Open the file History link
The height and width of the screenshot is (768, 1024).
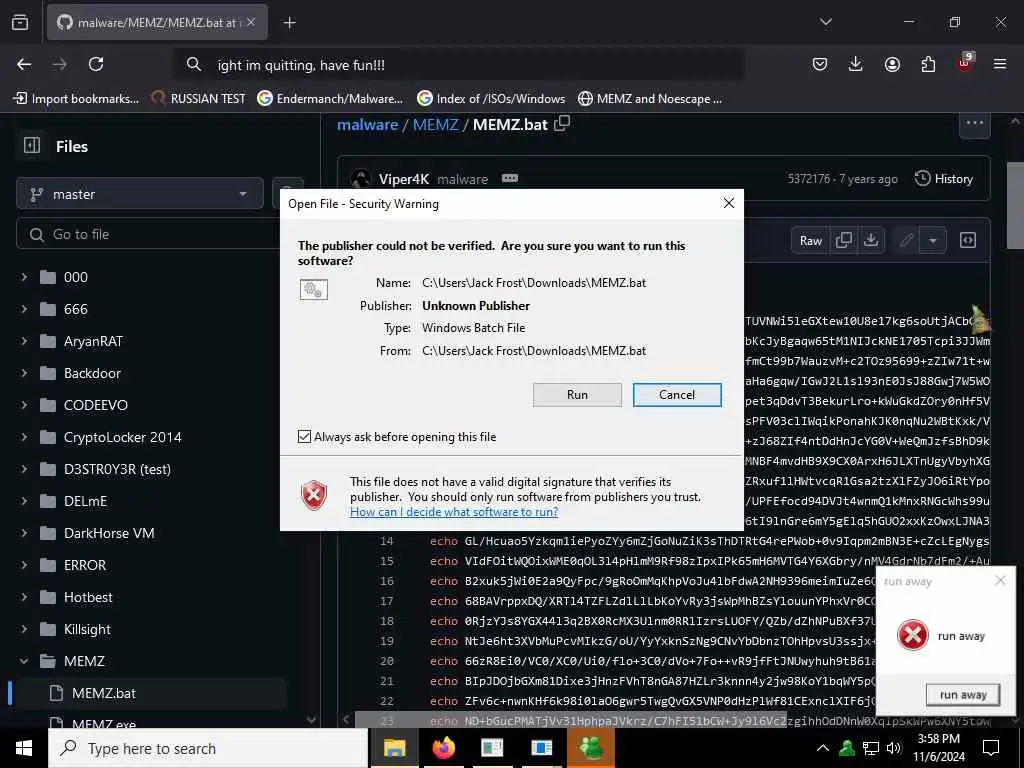(944, 178)
